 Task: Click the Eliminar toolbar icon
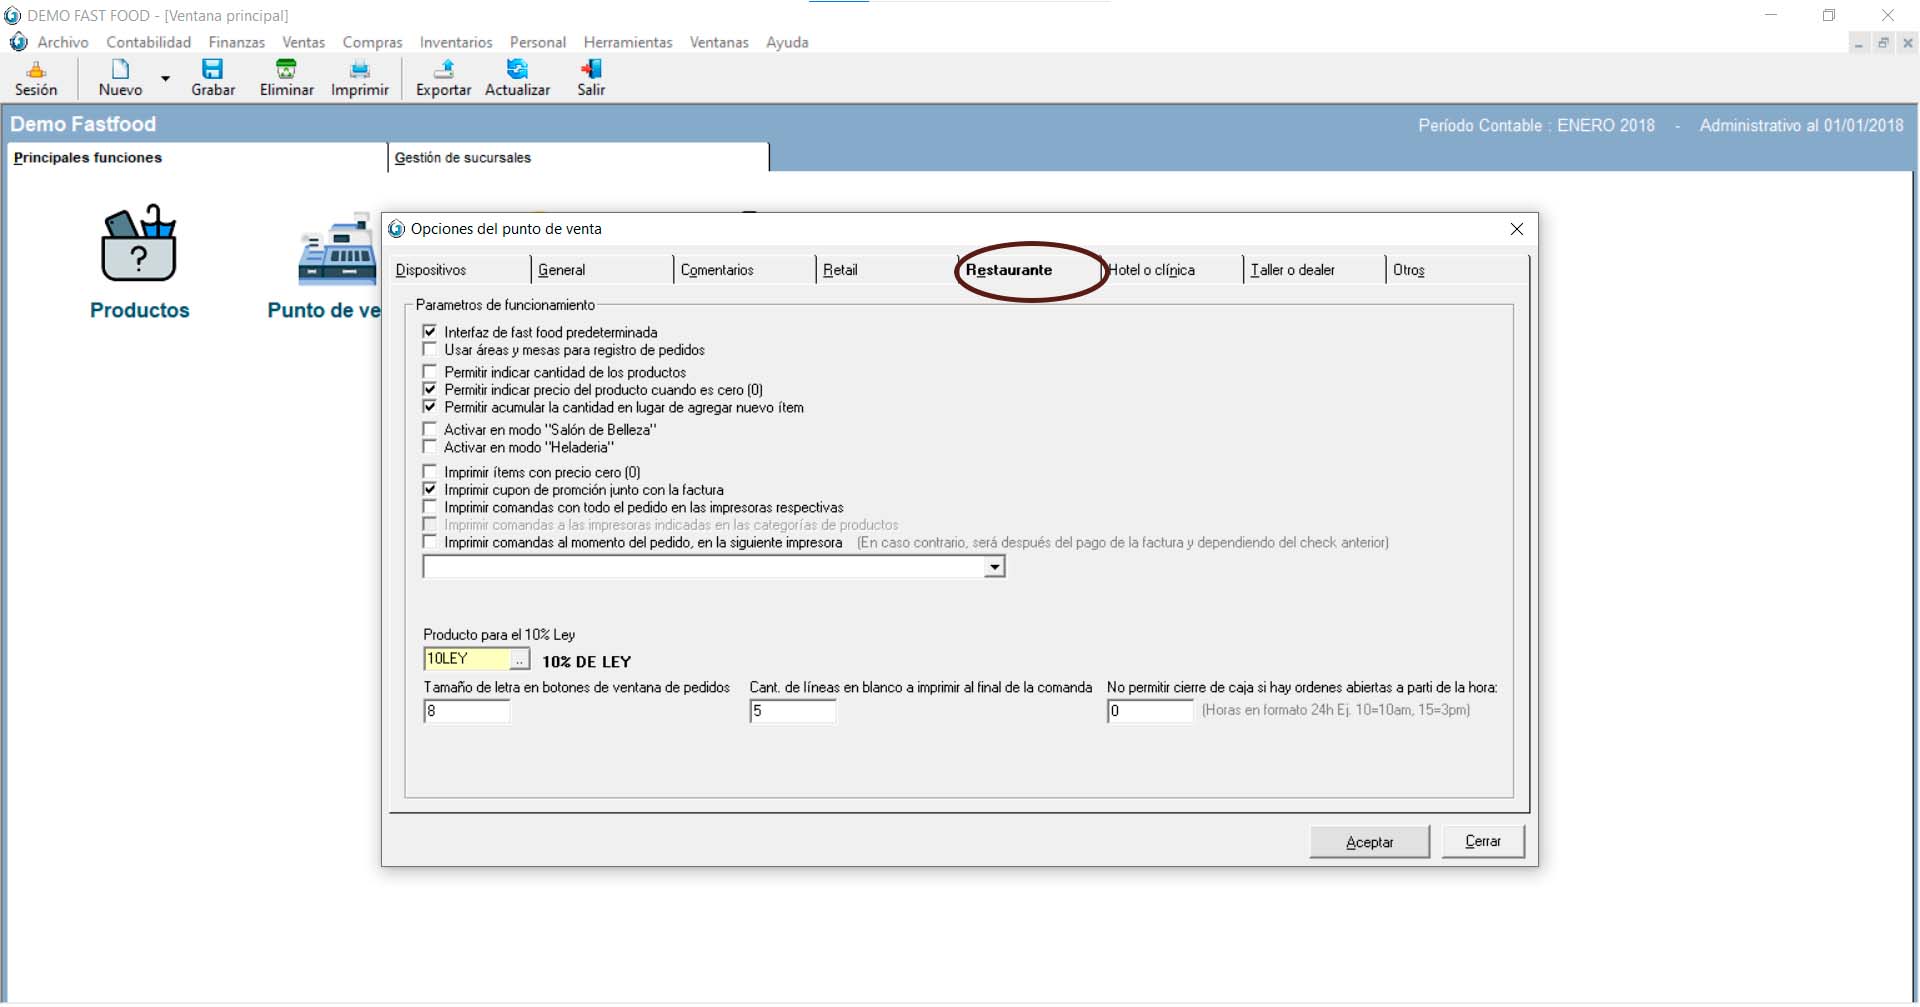tap(286, 70)
